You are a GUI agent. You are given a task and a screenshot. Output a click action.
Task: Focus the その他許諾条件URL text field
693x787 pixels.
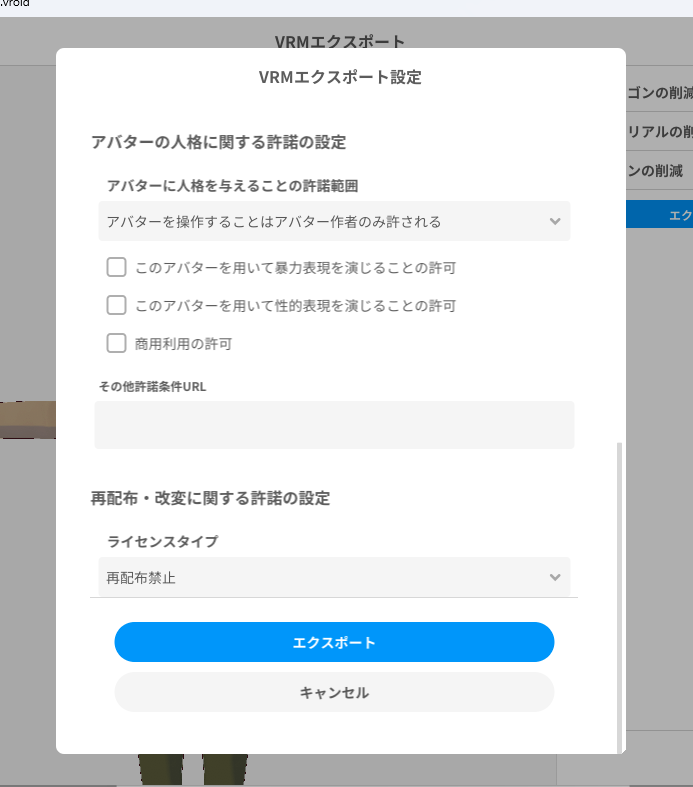[x=334, y=425]
